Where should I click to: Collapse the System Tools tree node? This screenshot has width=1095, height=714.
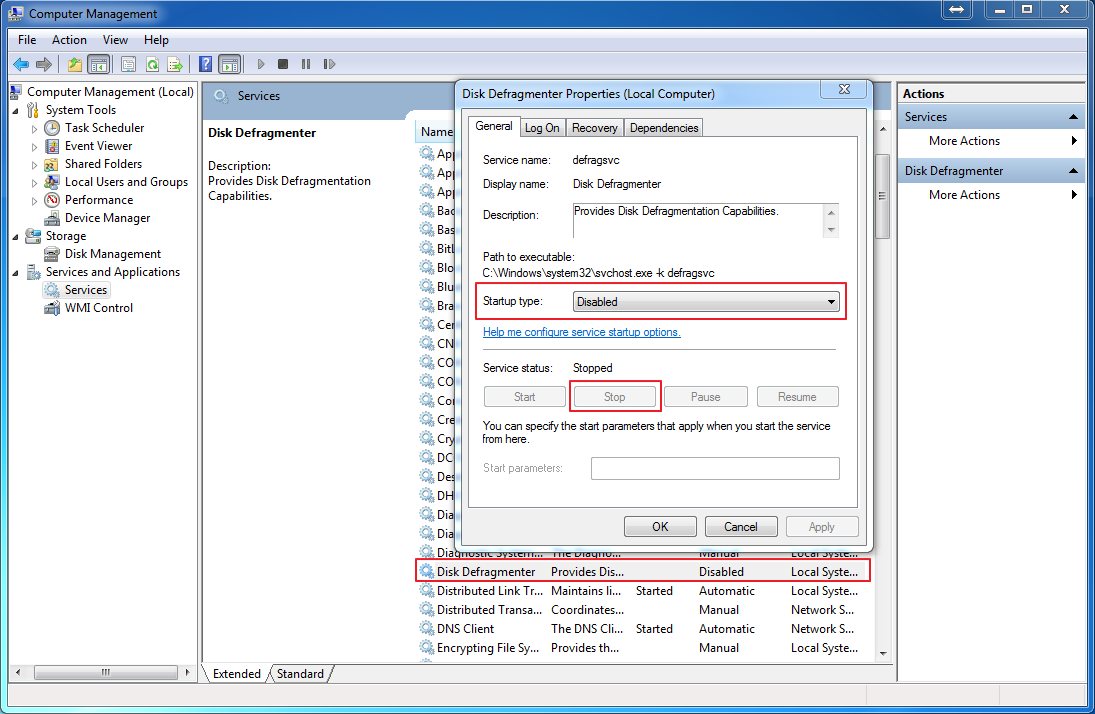(16, 110)
